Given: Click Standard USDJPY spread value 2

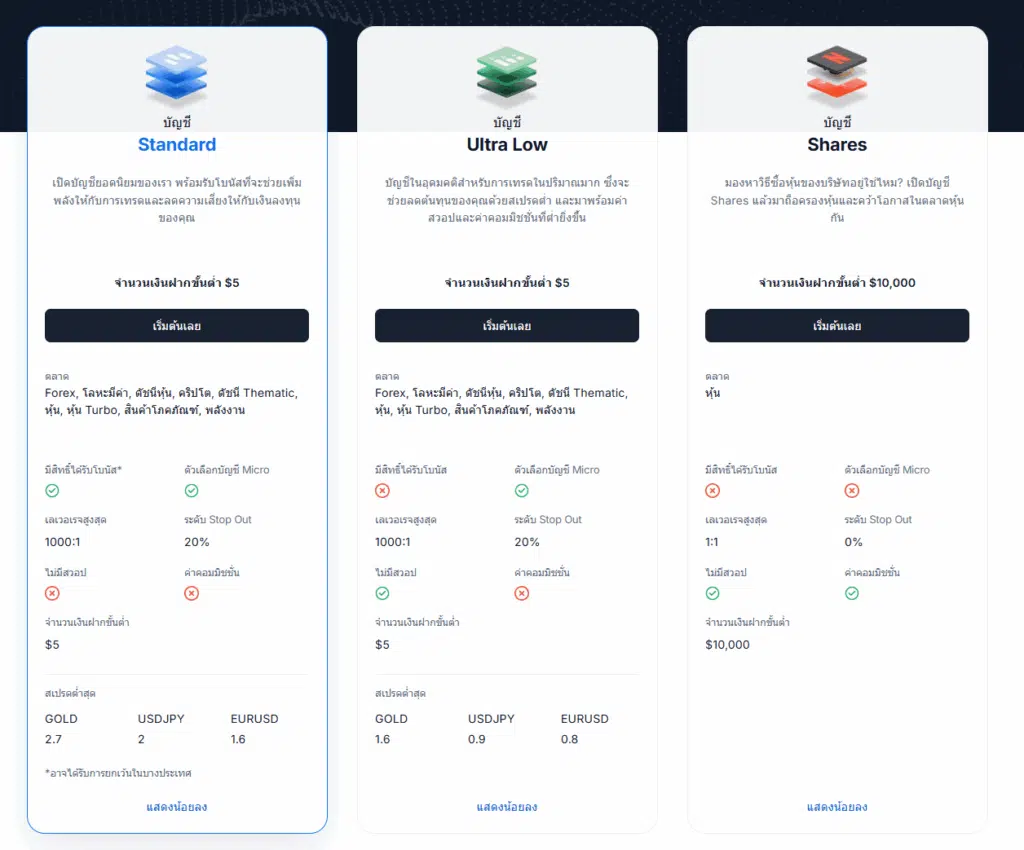Looking at the screenshot, I should [x=141, y=739].
